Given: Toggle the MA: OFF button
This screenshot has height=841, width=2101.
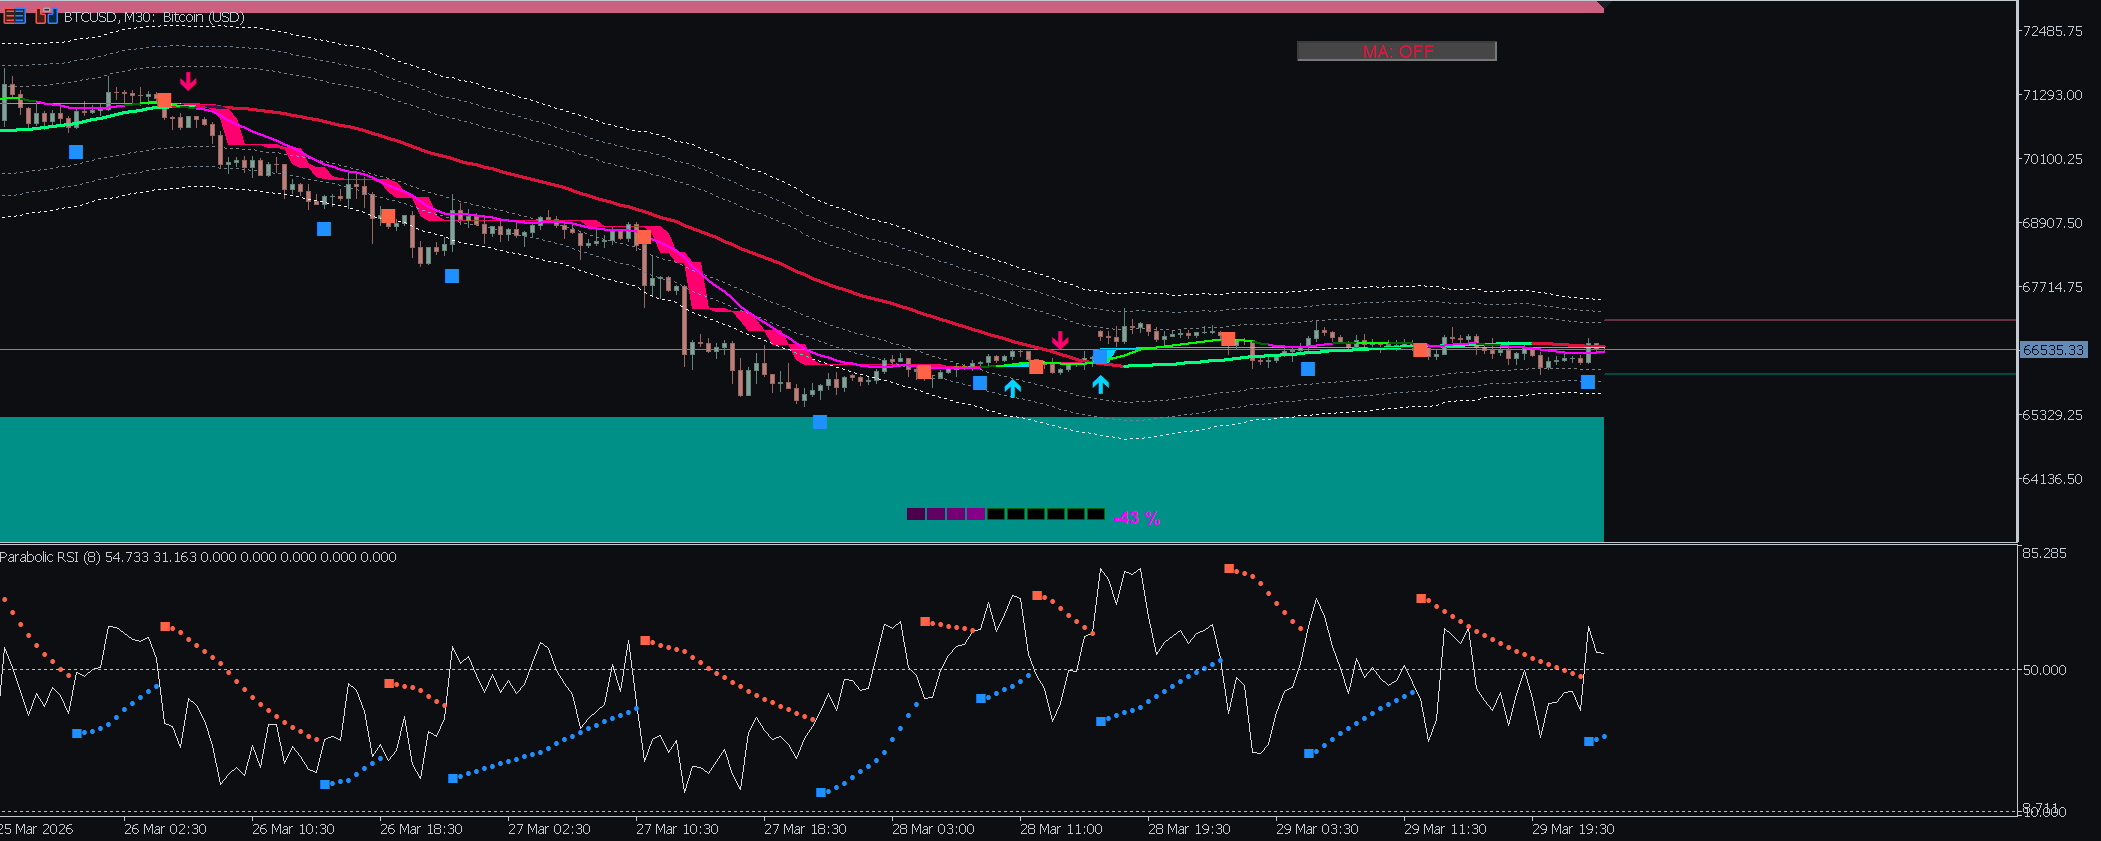Looking at the screenshot, I should 1396,51.
